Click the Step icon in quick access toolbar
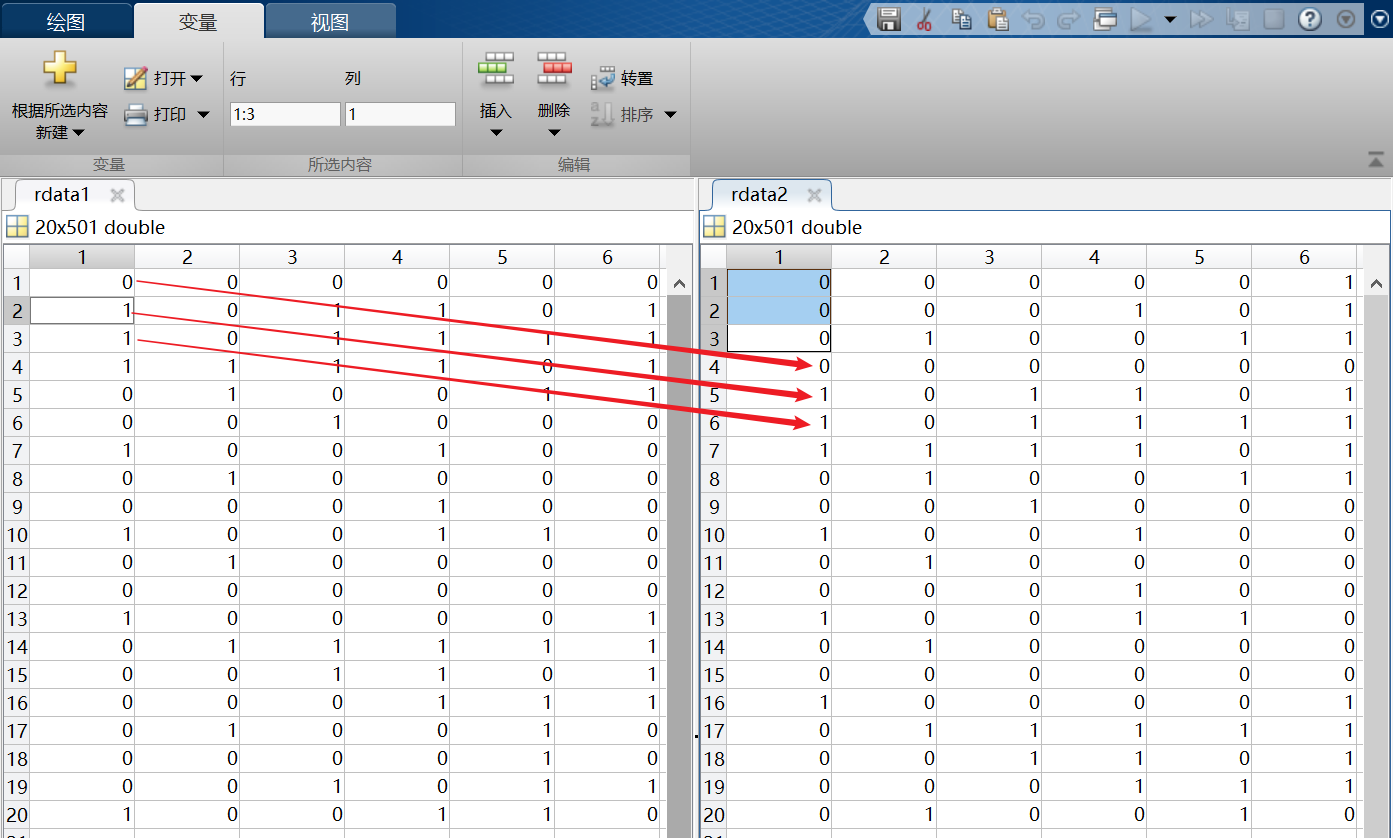The image size is (1393, 838). click(x=1237, y=19)
